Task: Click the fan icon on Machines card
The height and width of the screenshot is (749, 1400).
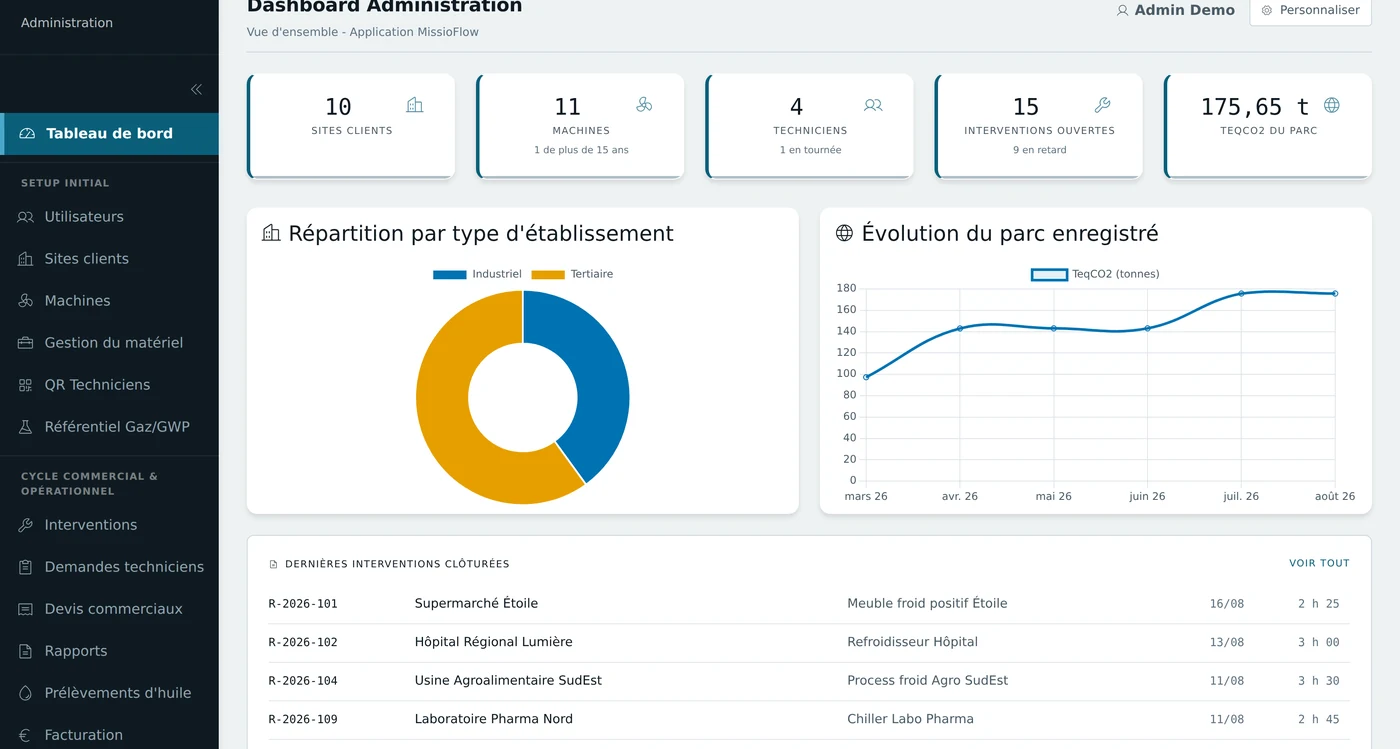Action: [x=644, y=105]
